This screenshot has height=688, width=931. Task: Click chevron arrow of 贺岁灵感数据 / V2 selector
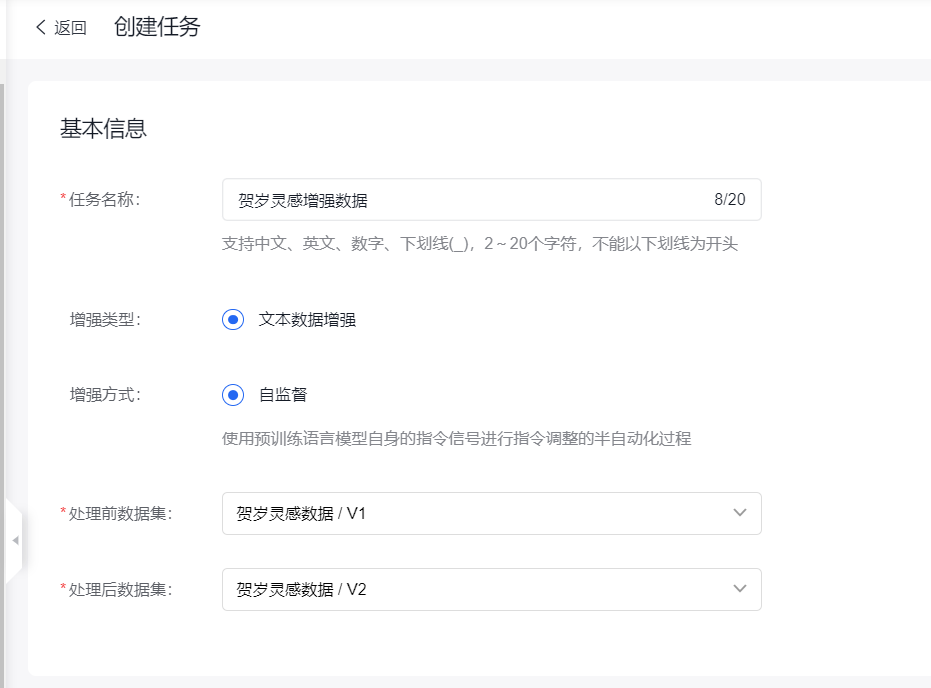[740, 589]
